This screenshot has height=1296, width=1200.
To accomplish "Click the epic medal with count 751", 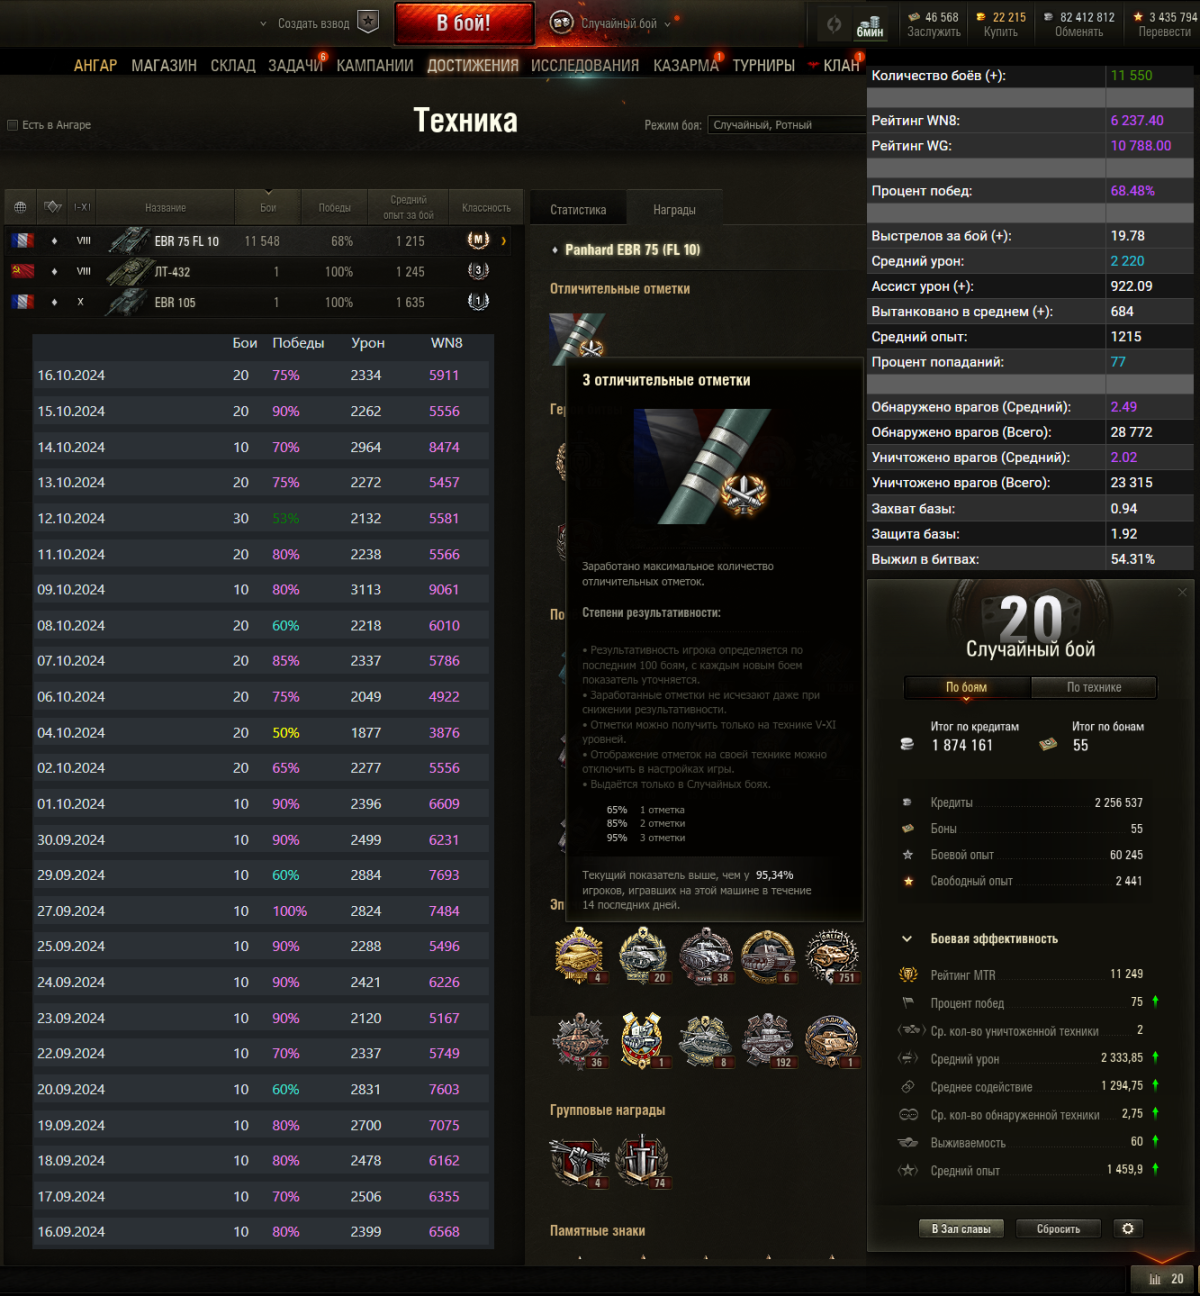I will tap(832, 956).
